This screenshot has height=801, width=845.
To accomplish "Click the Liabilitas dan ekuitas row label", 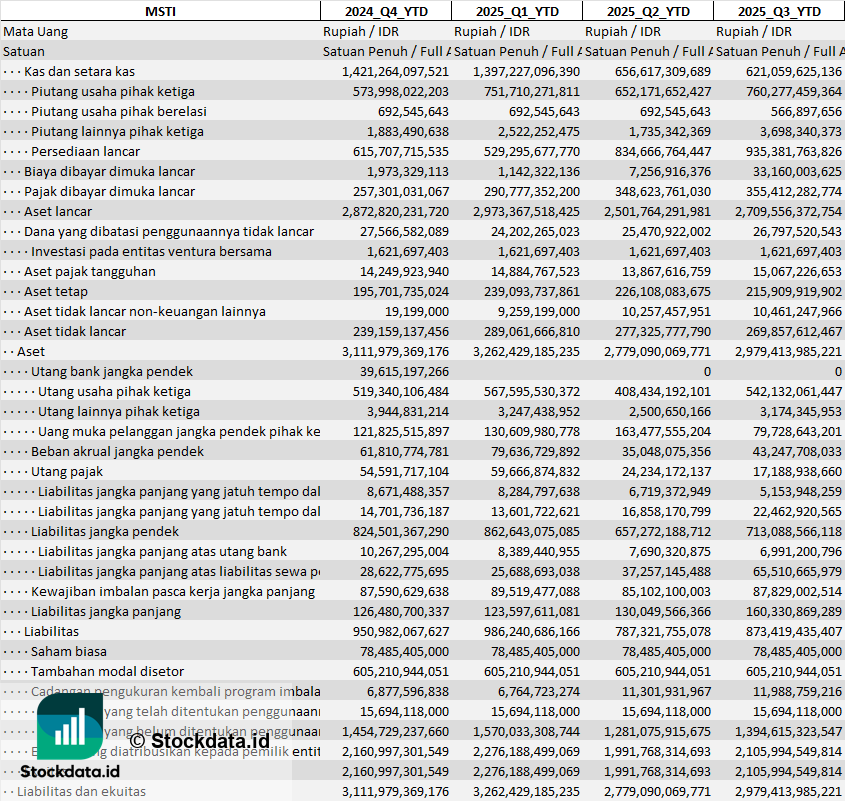I will (x=81, y=791).
